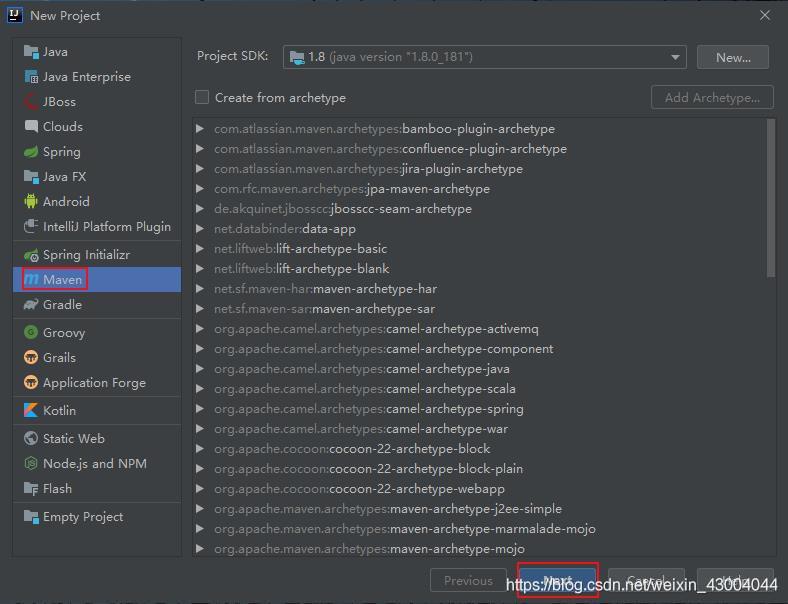This screenshot has width=788, height=604.
Task: Select cocoon-22-archetype-block row text
Action: click(x=352, y=449)
